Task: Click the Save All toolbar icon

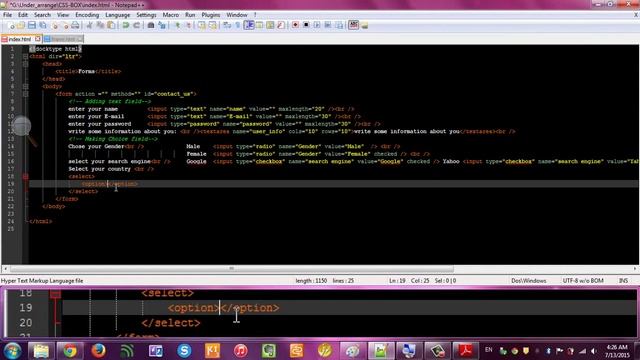Action: click(x=42, y=25)
